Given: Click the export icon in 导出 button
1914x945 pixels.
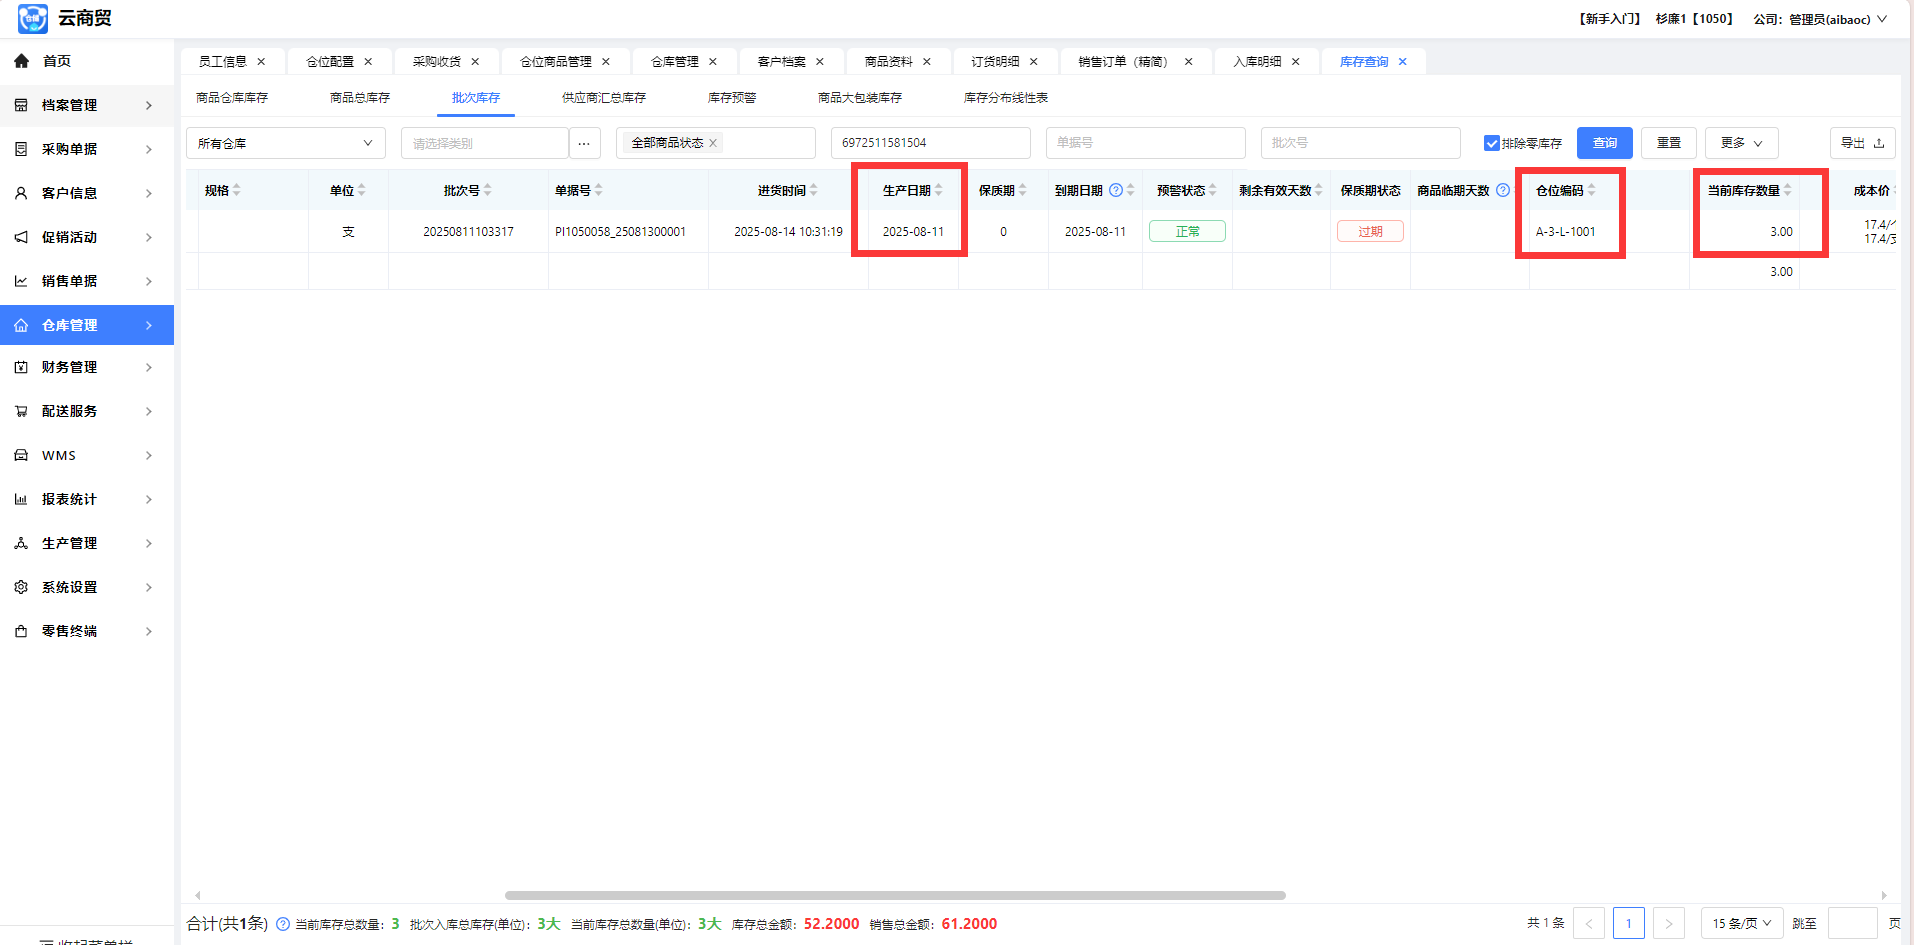Looking at the screenshot, I should pos(1879,143).
